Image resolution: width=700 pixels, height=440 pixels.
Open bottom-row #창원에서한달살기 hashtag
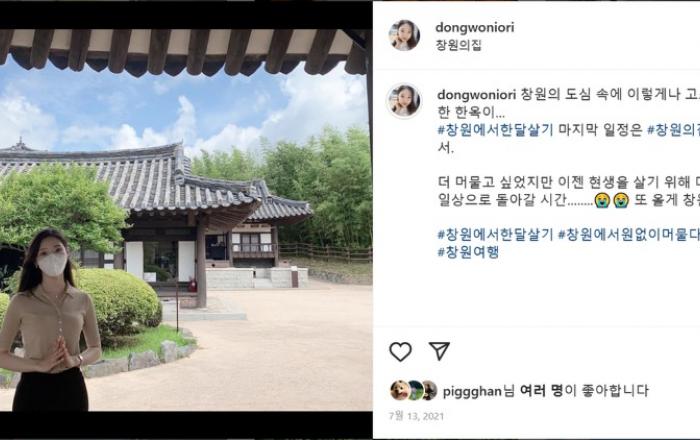coord(495,234)
